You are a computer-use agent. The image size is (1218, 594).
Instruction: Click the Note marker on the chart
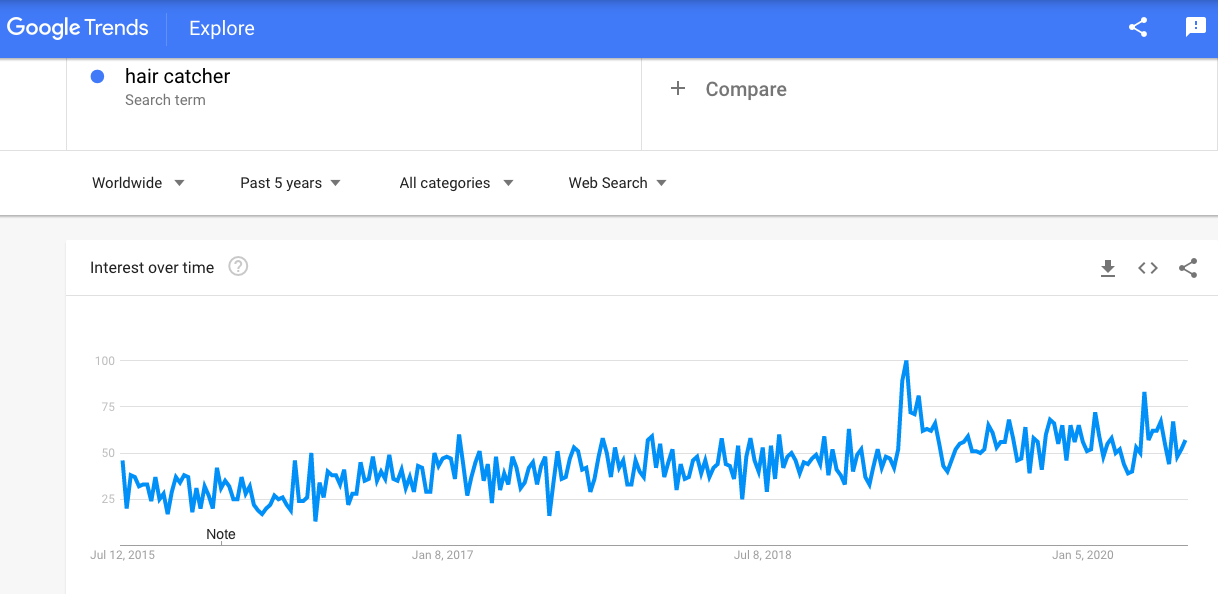(x=221, y=534)
